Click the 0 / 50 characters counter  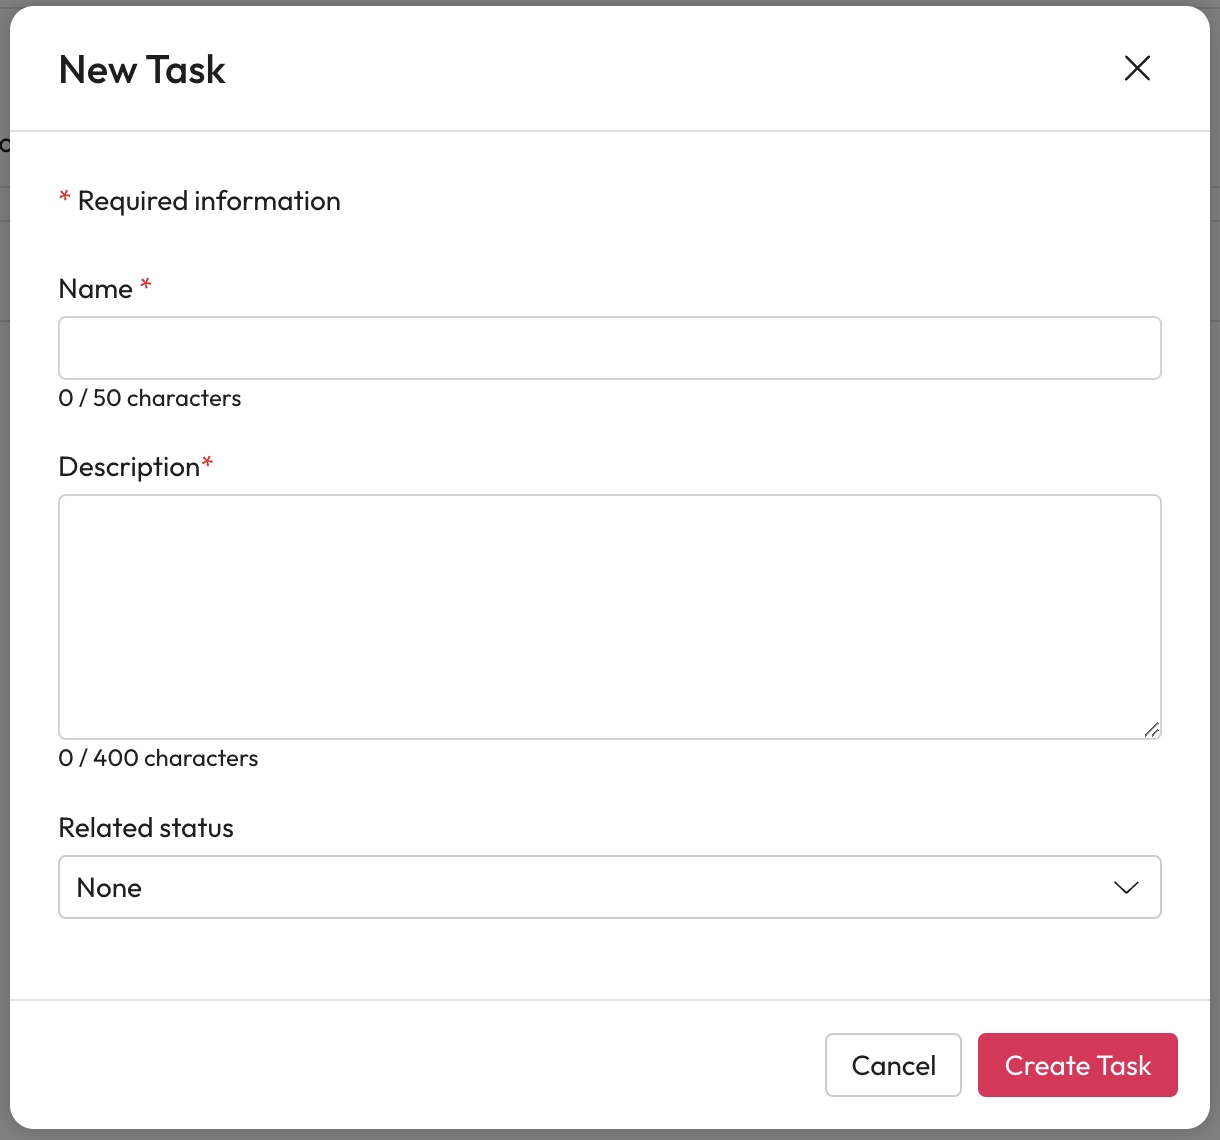(x=150, y=398)
